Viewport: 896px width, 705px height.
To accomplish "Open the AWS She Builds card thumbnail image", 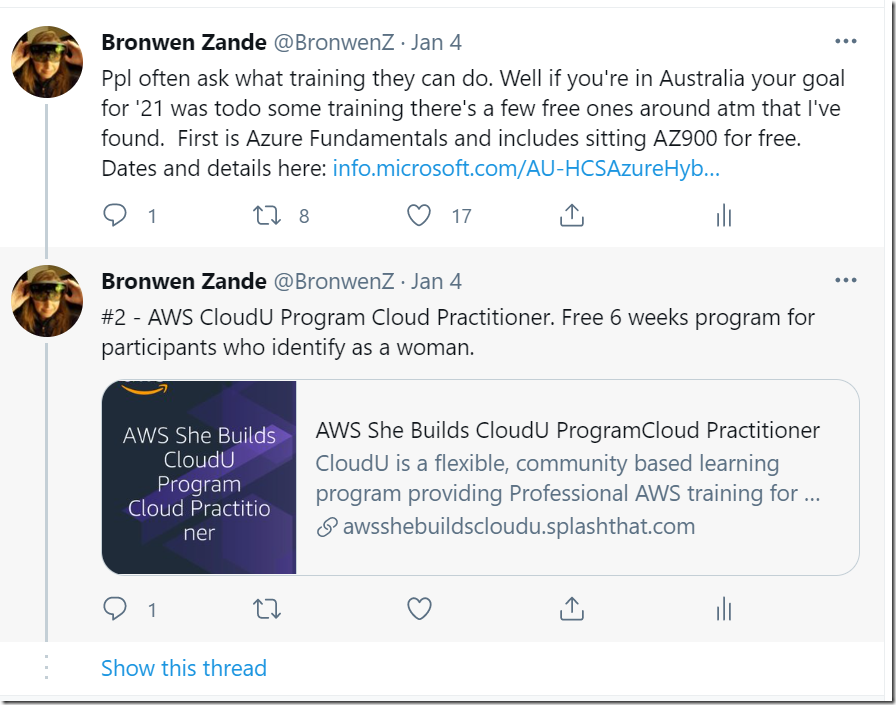I will point(199,477).
